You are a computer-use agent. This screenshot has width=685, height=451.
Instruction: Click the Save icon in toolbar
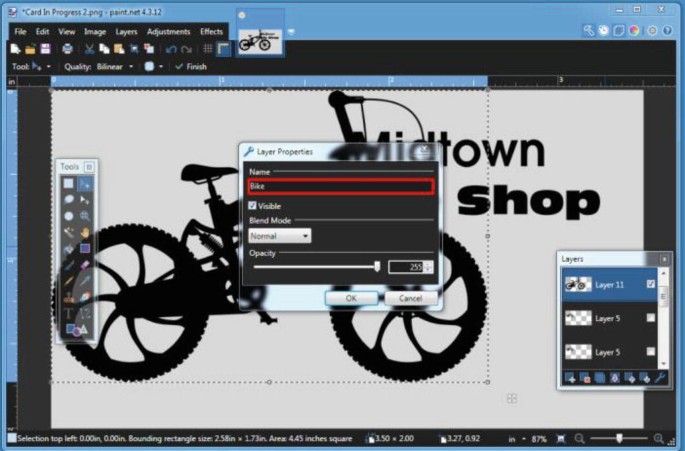(x=45, y=49)
